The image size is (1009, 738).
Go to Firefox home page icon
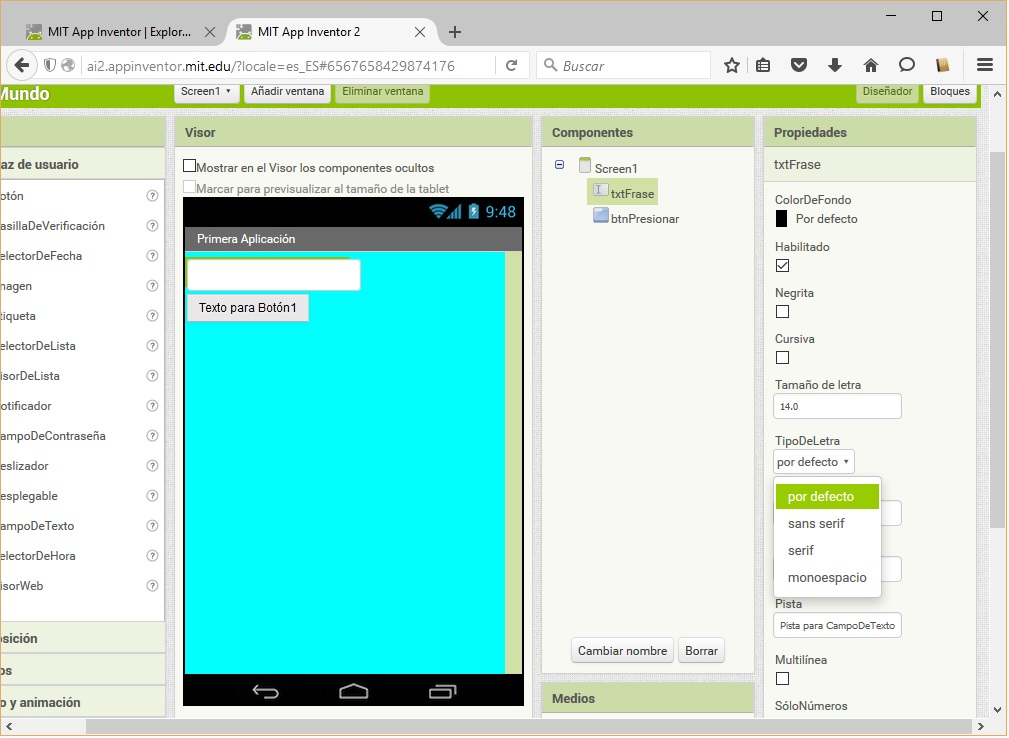pos(870,65)
